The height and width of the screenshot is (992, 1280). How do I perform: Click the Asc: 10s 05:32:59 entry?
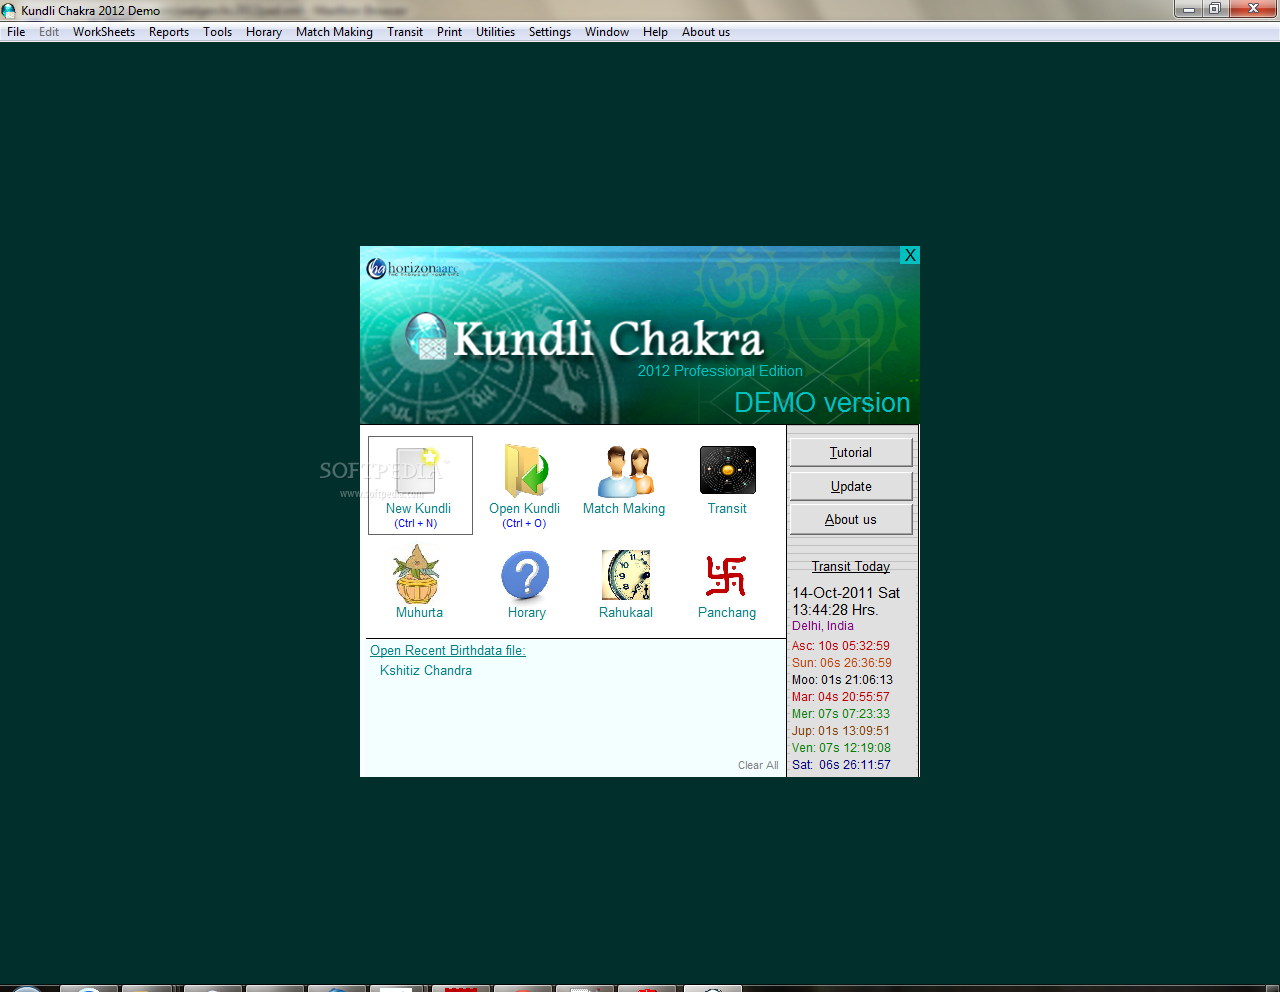pos(841,646)
